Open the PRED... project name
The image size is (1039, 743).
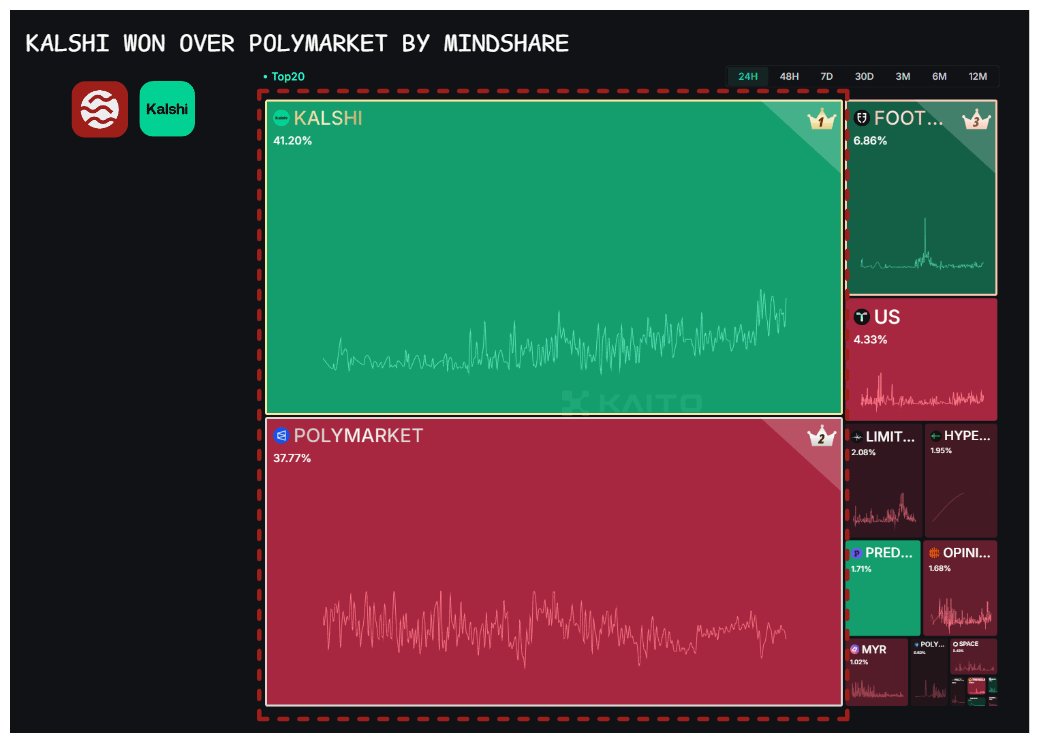click(x=889, y=553)
